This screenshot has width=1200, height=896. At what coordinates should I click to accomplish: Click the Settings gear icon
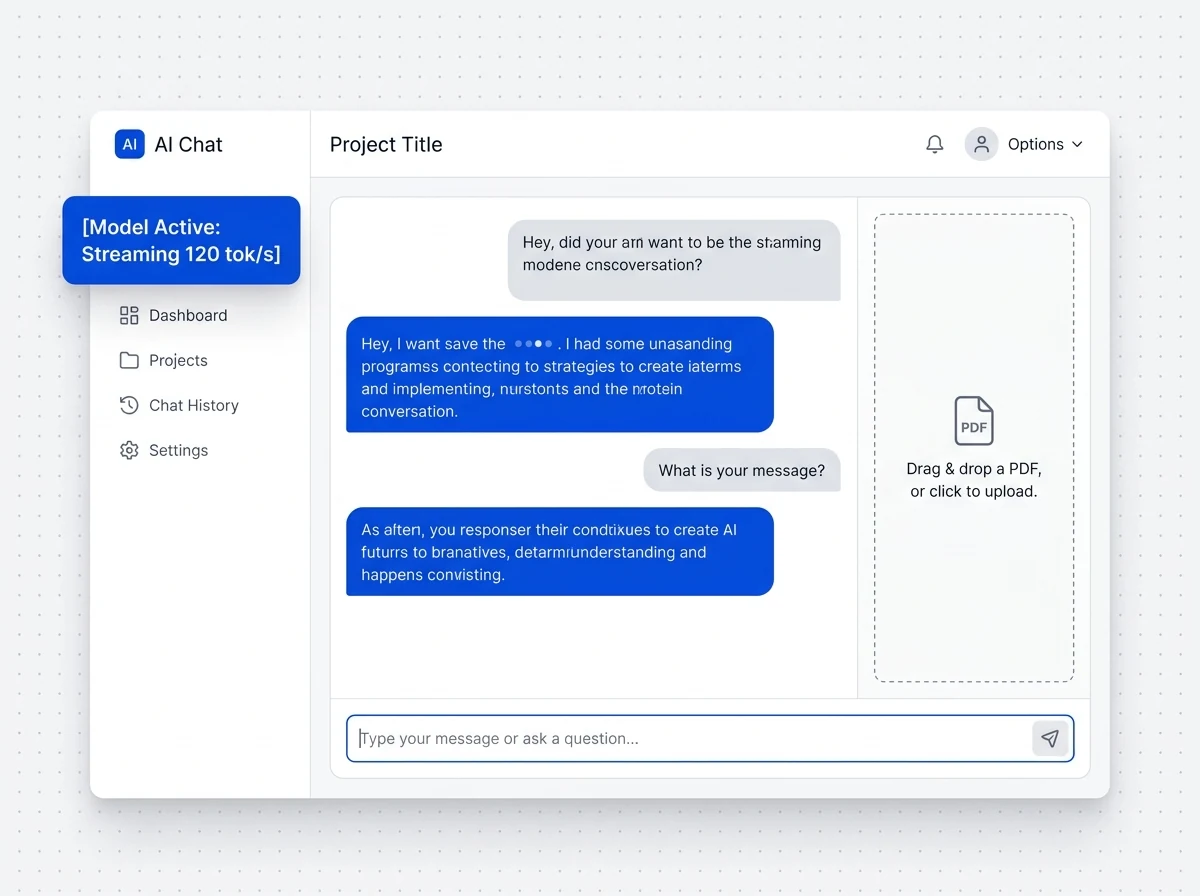click(x=129, y=450)
